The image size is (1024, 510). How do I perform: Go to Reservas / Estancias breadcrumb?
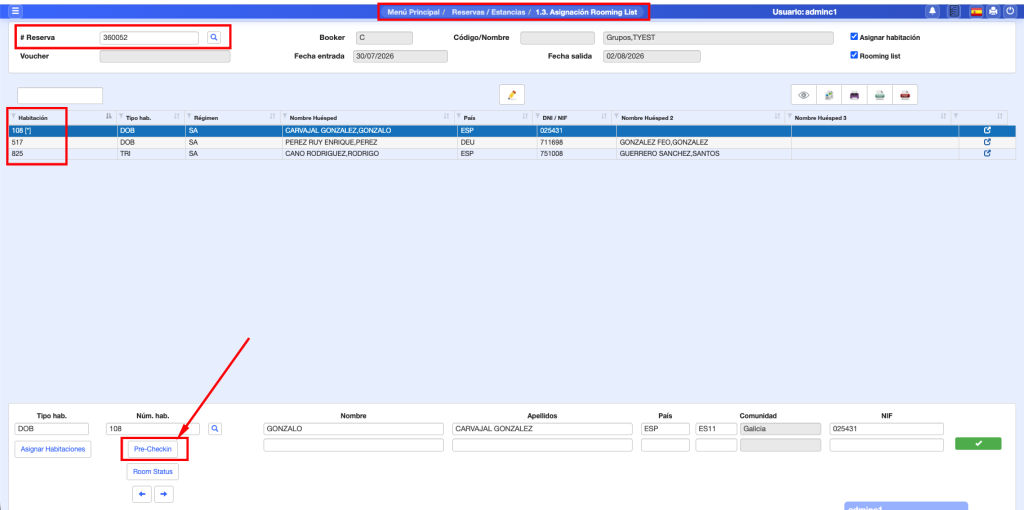click(488, 12)
